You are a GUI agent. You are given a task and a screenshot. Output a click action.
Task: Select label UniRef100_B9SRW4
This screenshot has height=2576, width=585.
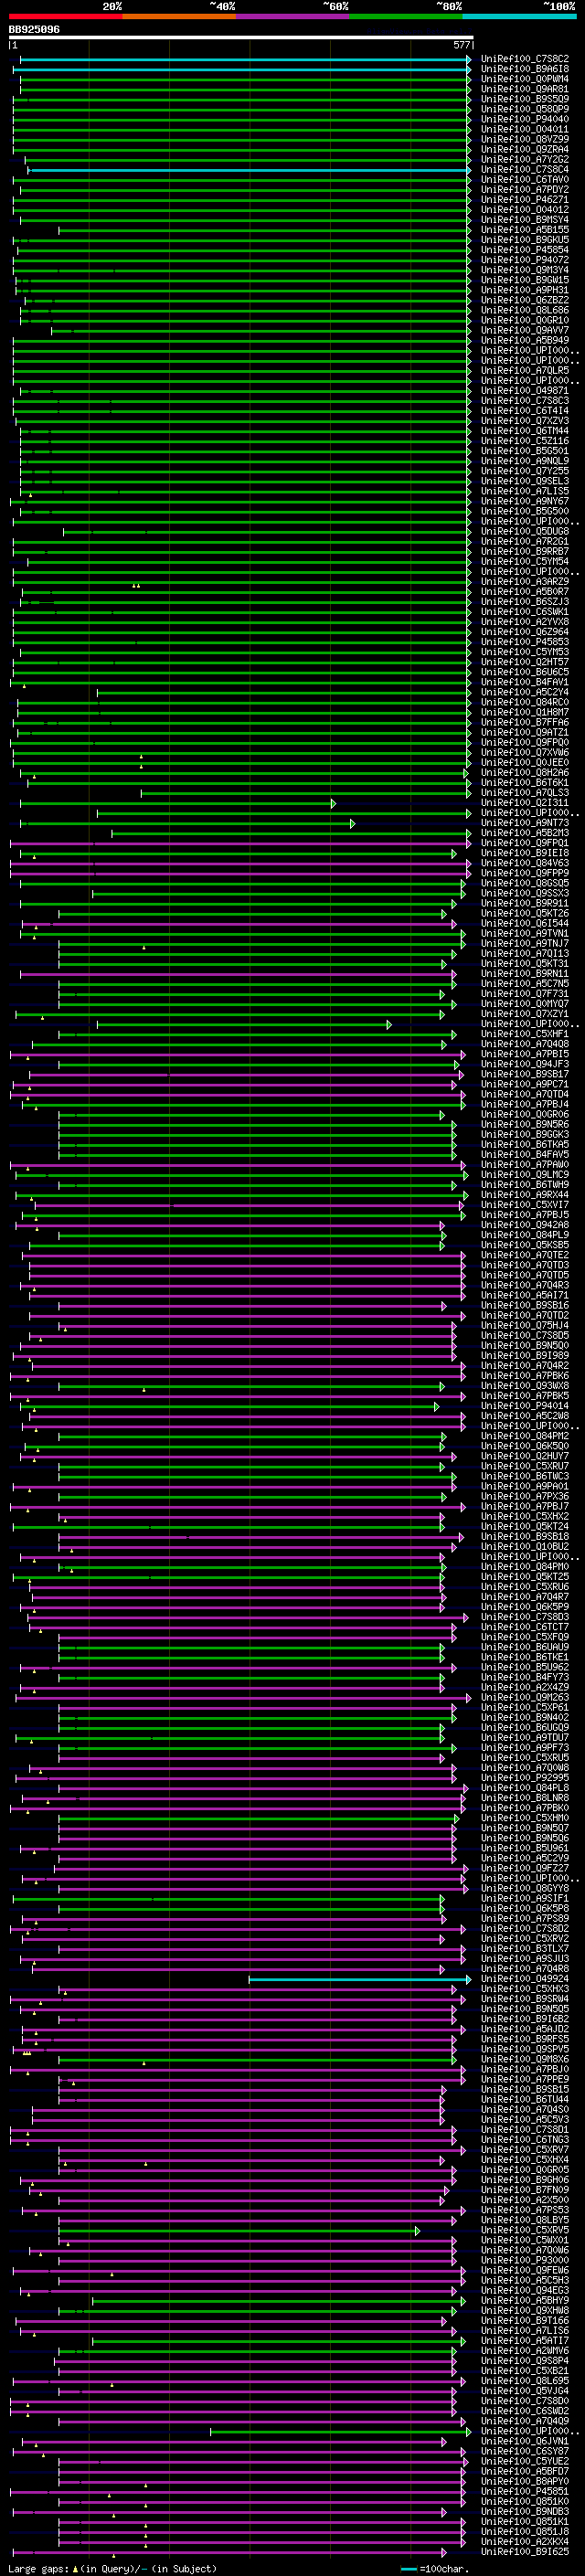pos(525,2000)
